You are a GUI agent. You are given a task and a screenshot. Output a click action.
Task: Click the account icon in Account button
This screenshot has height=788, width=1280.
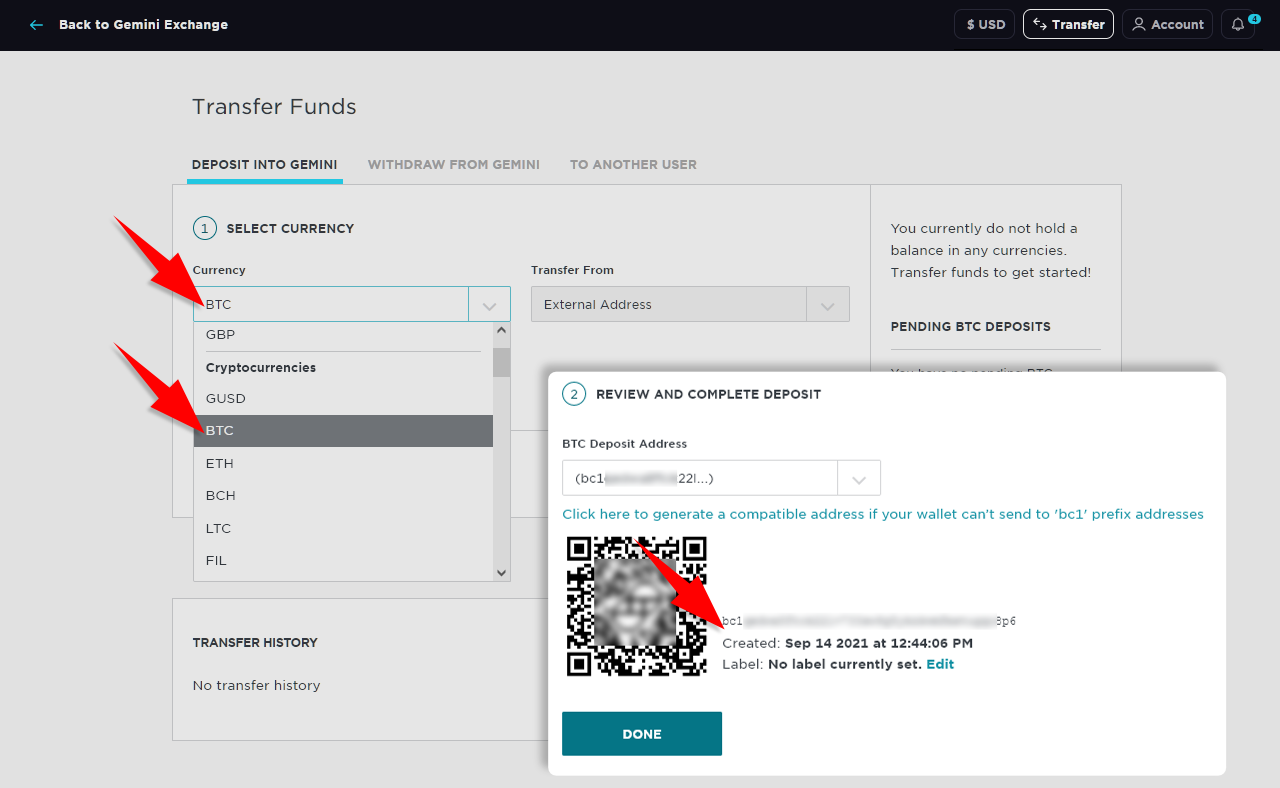tap(1139, 25)
